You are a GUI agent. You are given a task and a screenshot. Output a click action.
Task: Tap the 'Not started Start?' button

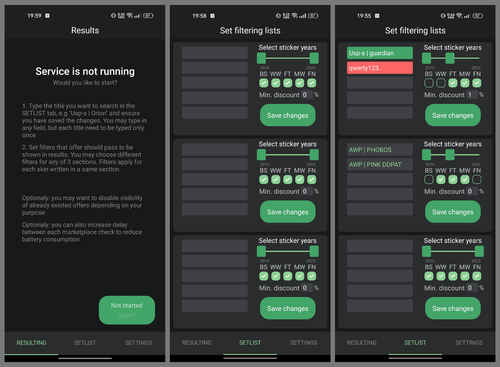click(x=127, y=310)
